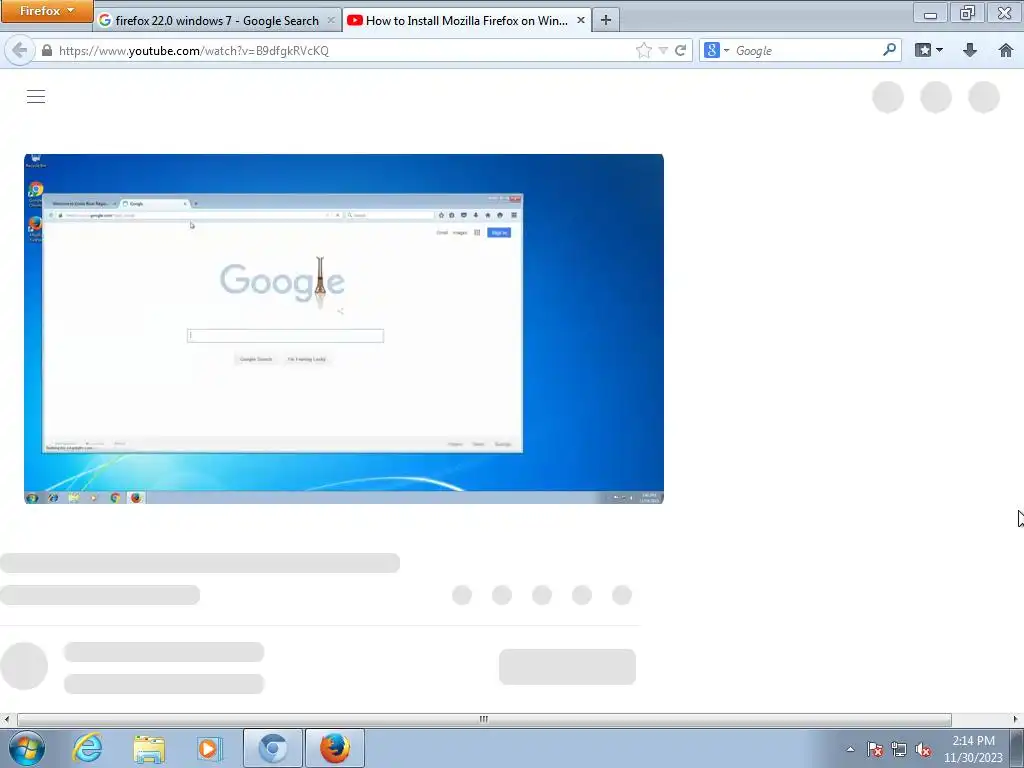Open the Windows Start menu orb
The width and height of the screenshot is (1024, 768).
tap(27, 748)
